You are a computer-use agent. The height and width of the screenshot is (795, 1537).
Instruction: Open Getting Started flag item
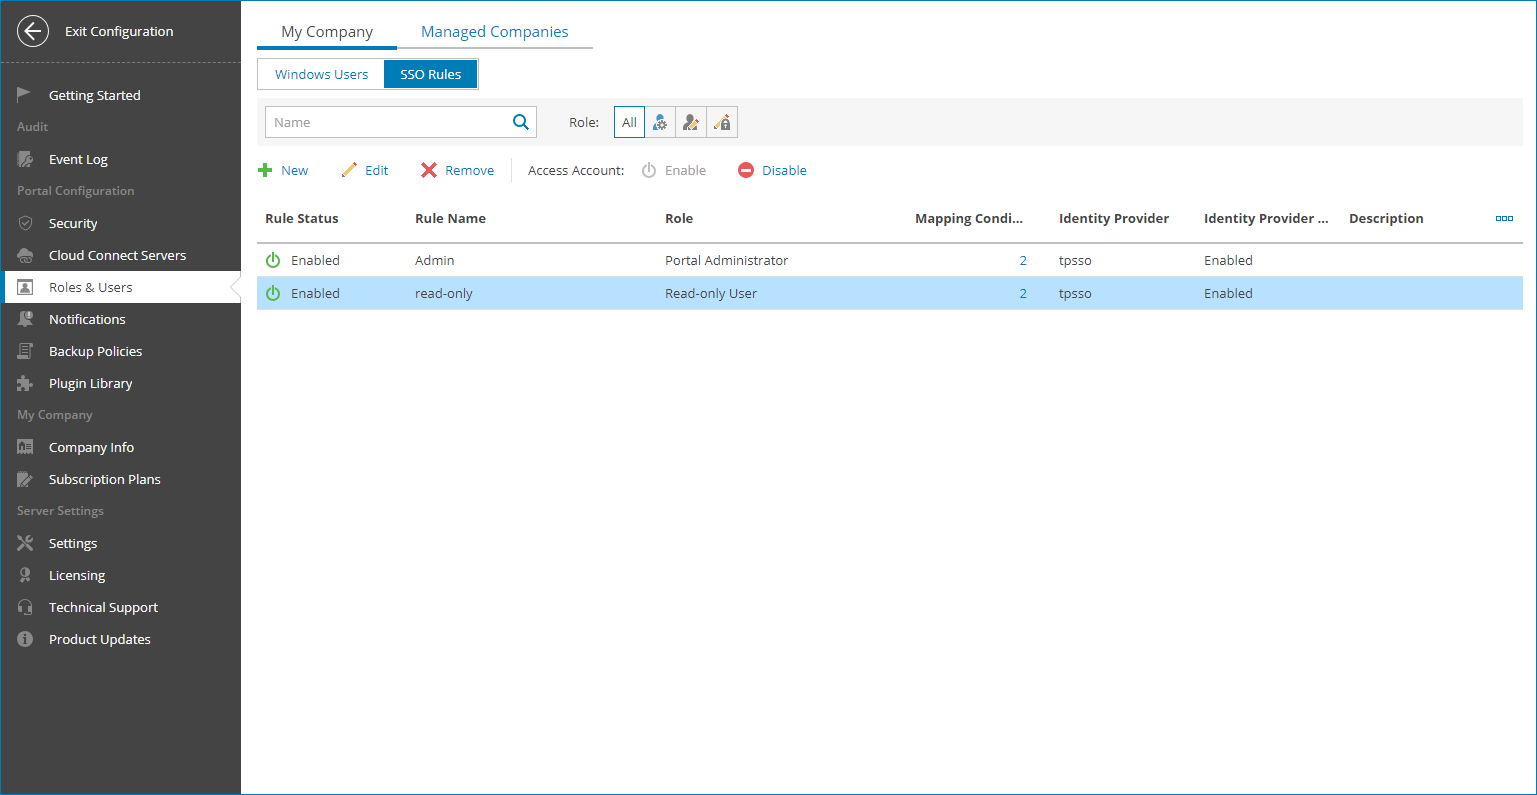(x=94, y=95)
